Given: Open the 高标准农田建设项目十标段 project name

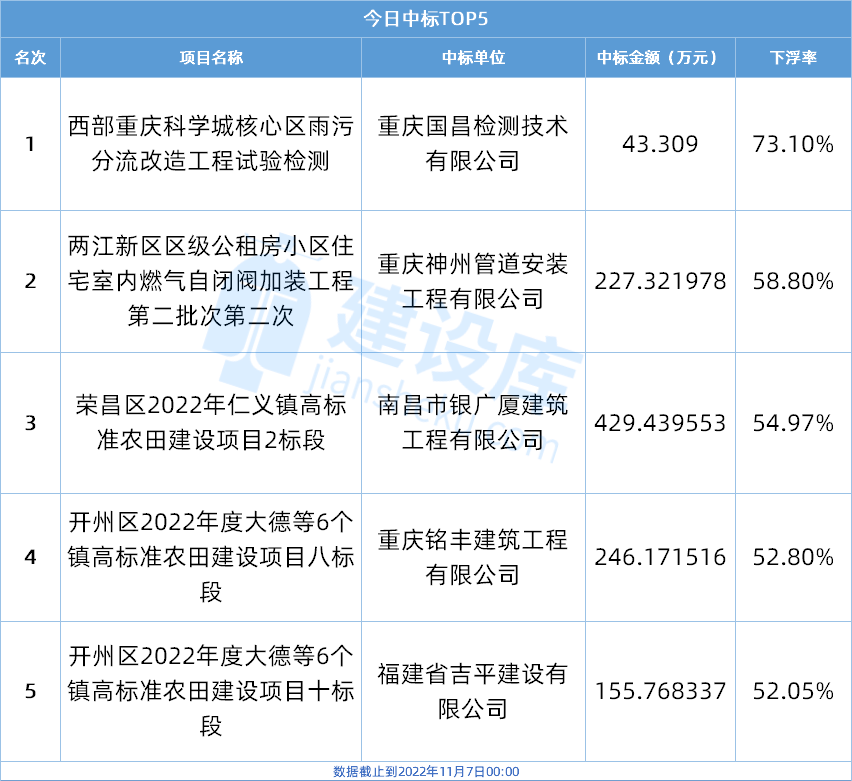Looking at the screenshot, I should [211, 691].
